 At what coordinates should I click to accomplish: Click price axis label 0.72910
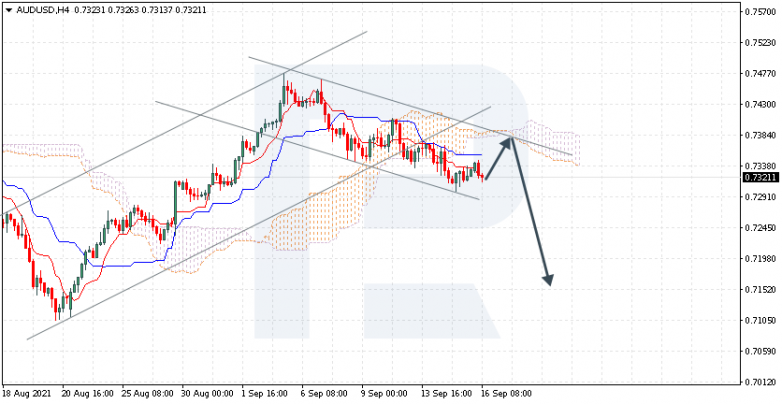(x=761, y=198)
